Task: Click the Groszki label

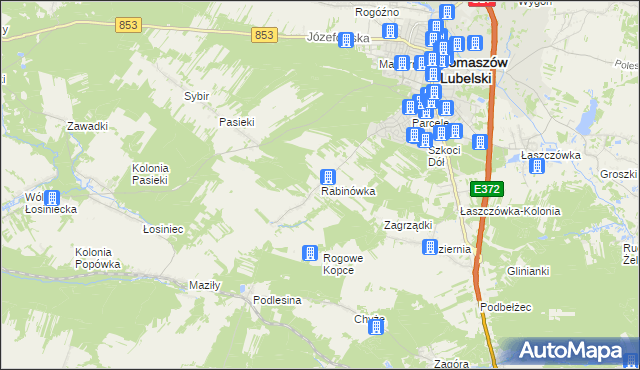Action: [x=618, y=174]
